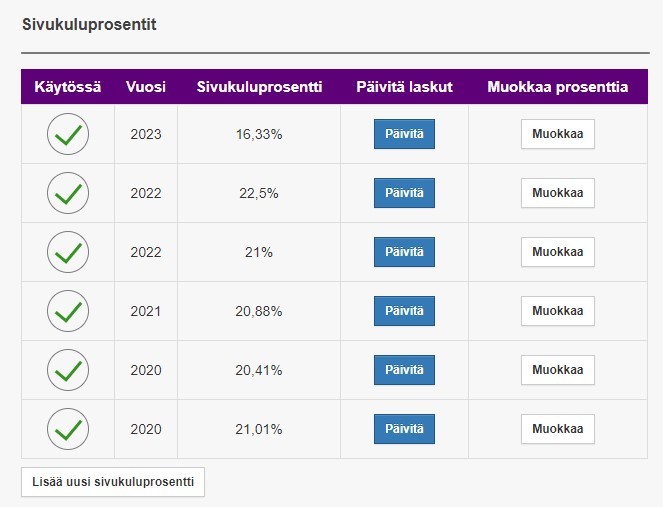Click Päivitä in the 20,41% row
The height and width of the screenshot is (507, 663).
(404, 370)
